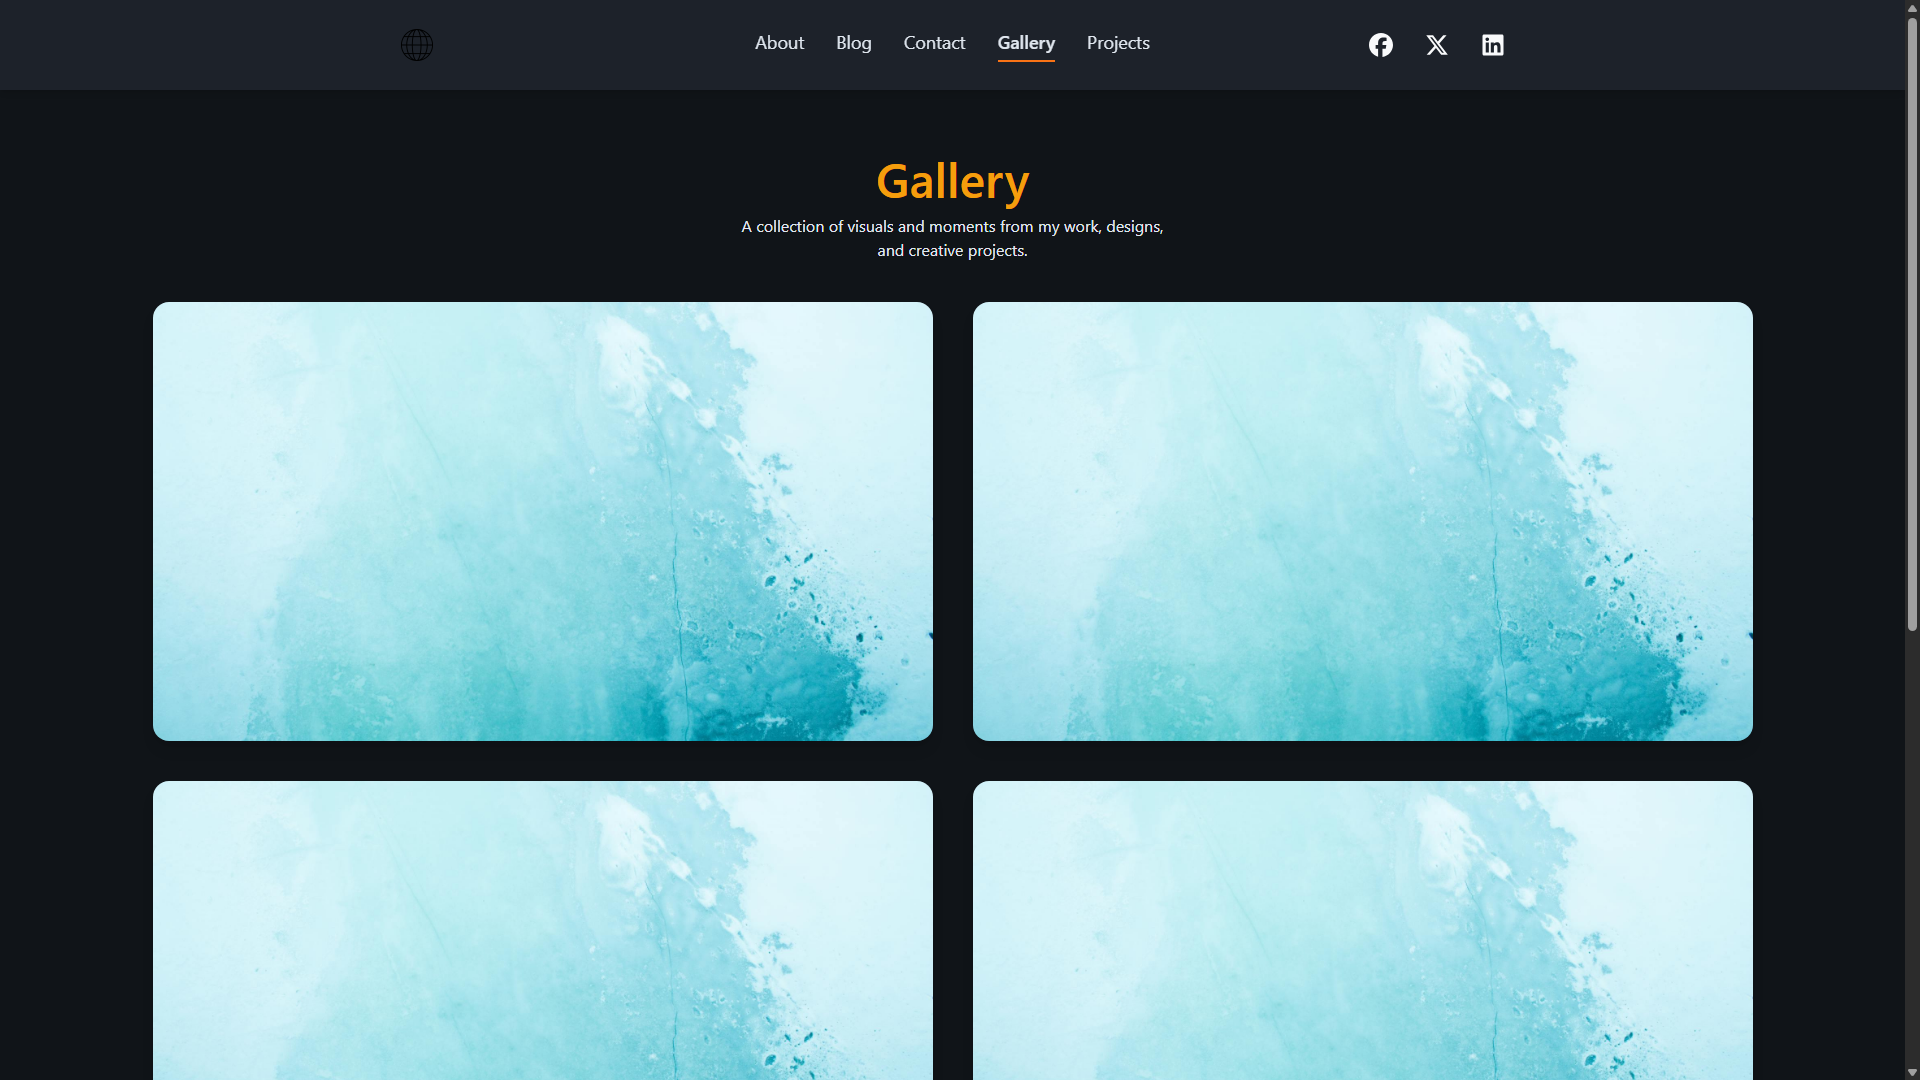Open the Facebook social media icon
This screenshot has width=1920, height=1080.
(1380, 44)
